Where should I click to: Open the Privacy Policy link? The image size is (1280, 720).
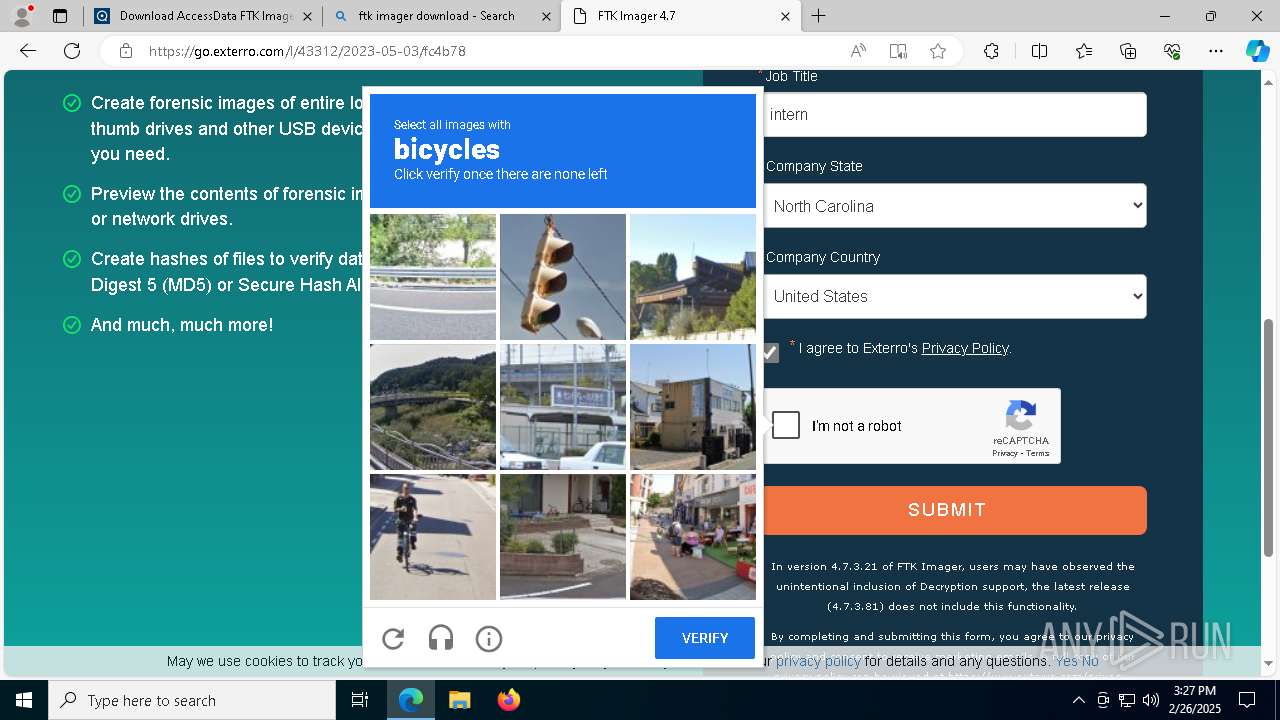(965, 348)
